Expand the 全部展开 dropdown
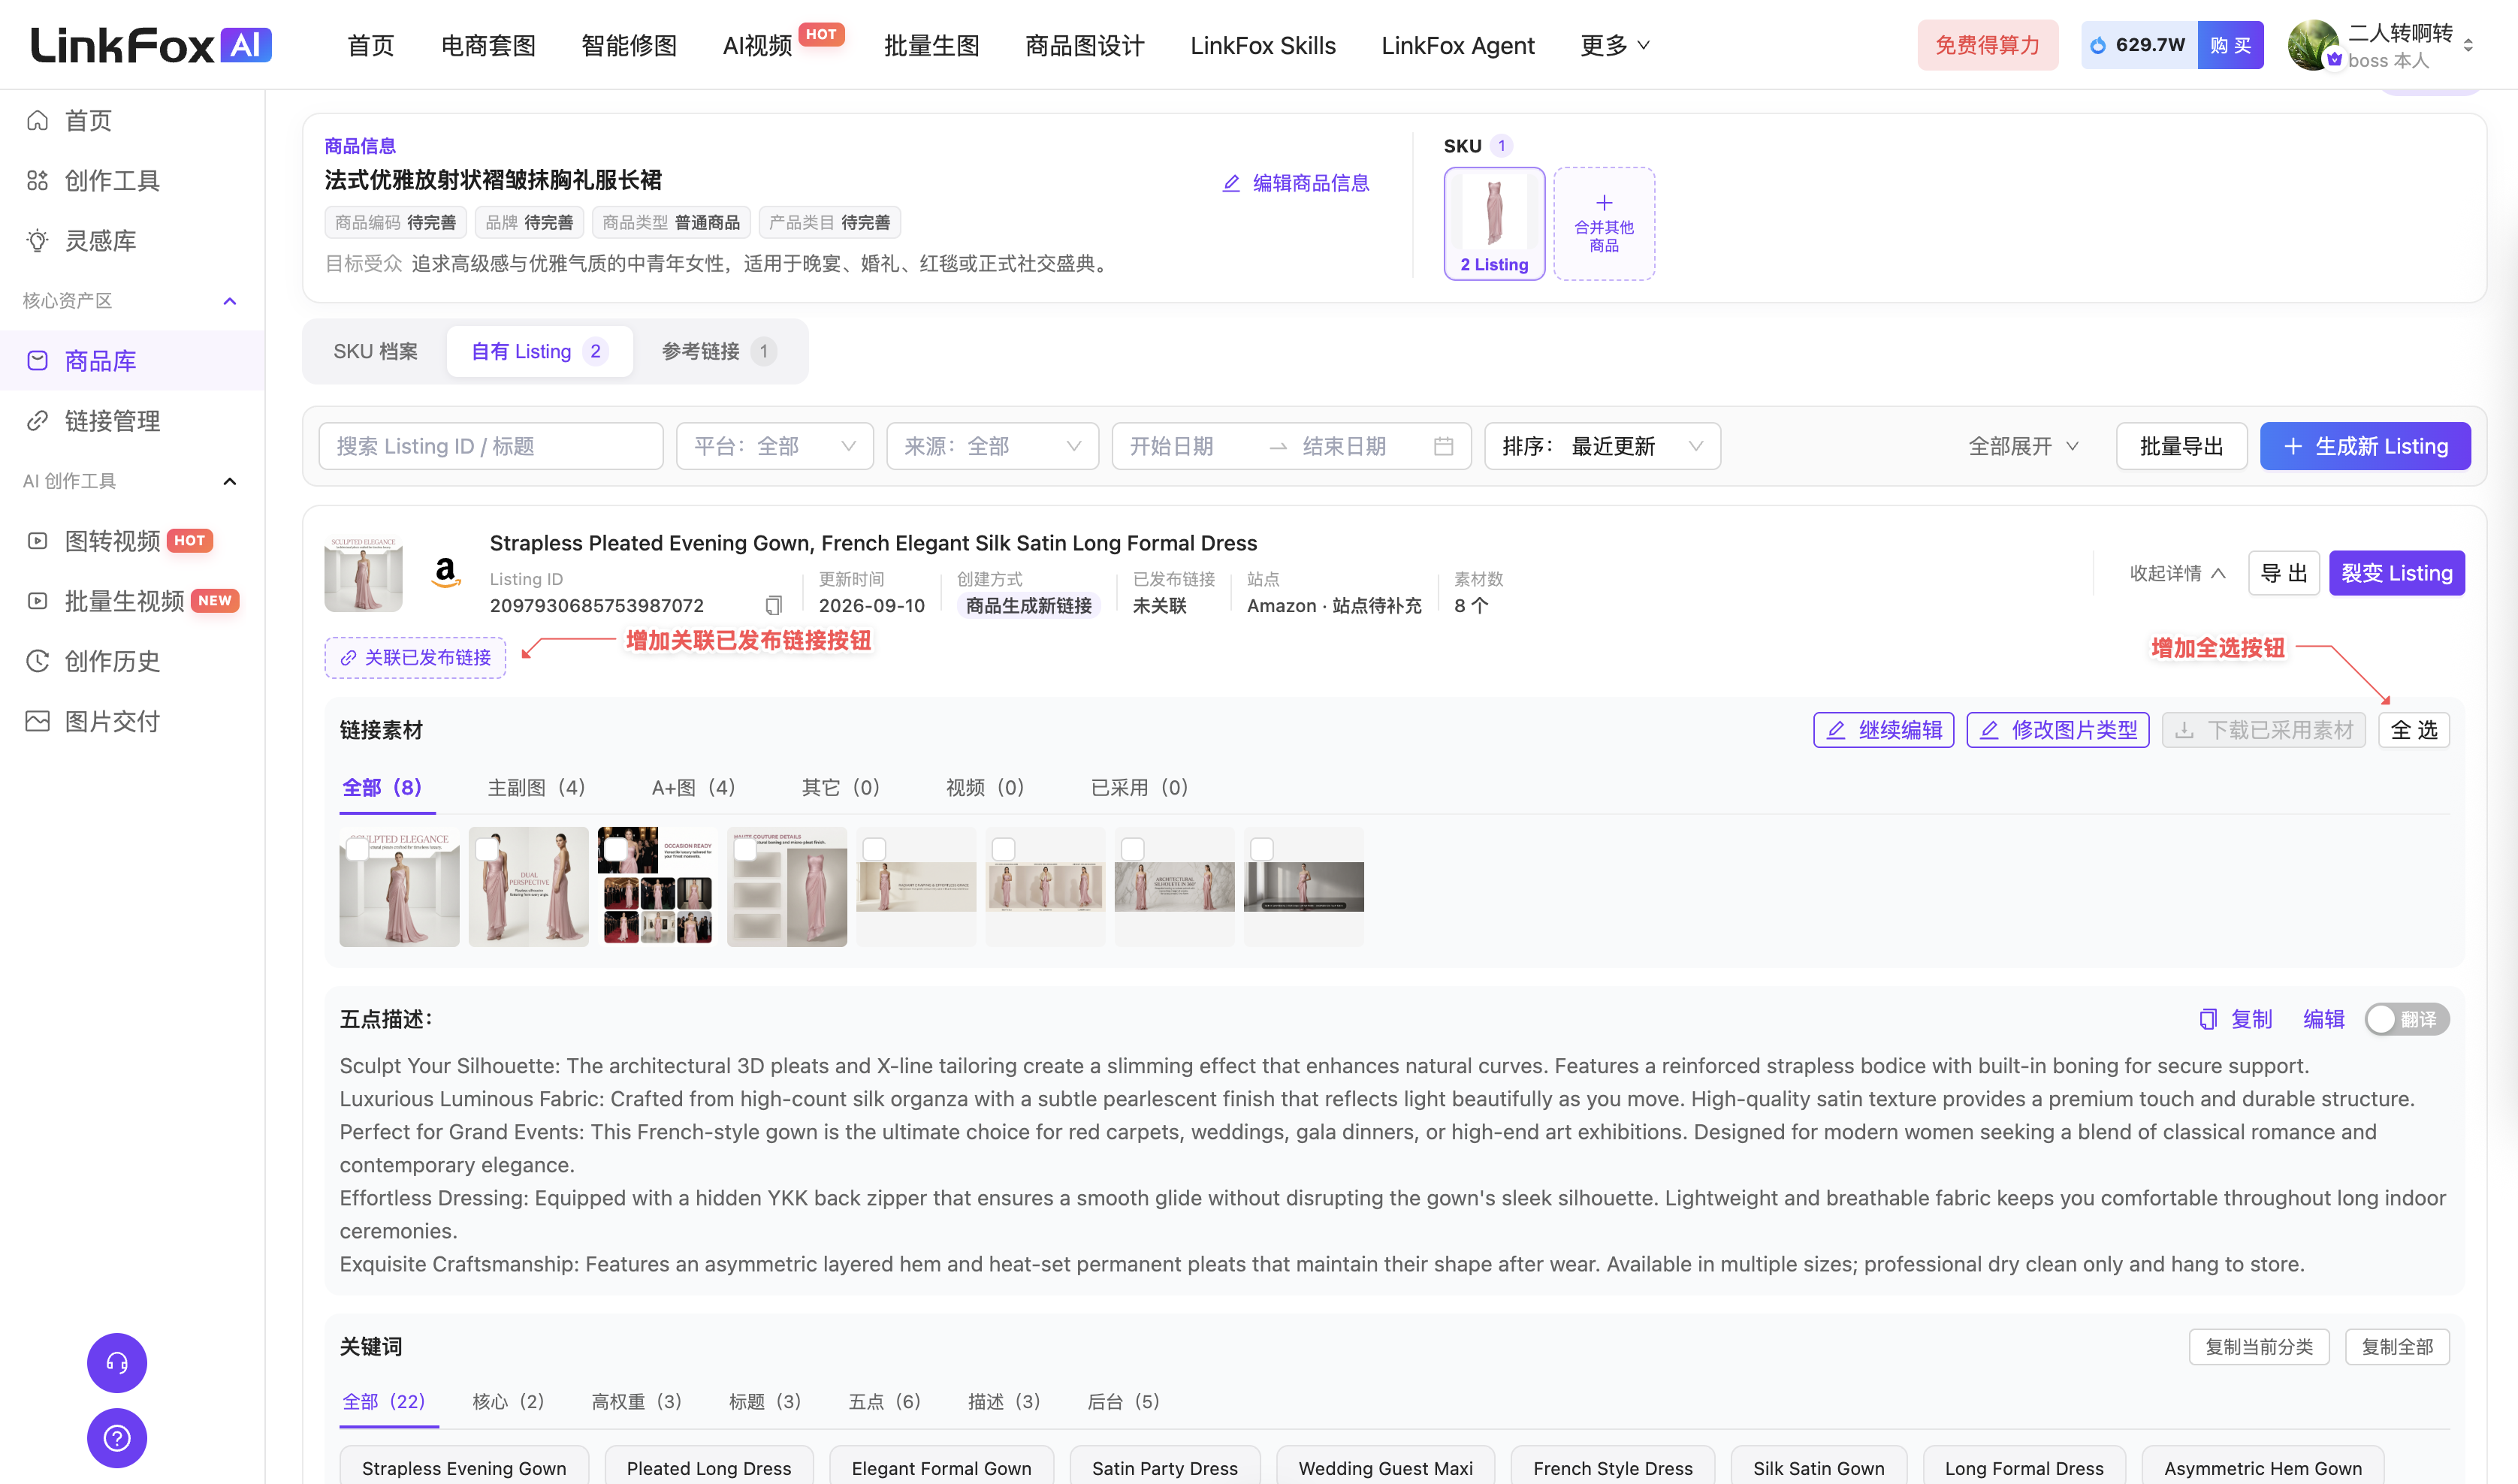Viewport: 2518px width, 1484px height. pos(2025,446)
